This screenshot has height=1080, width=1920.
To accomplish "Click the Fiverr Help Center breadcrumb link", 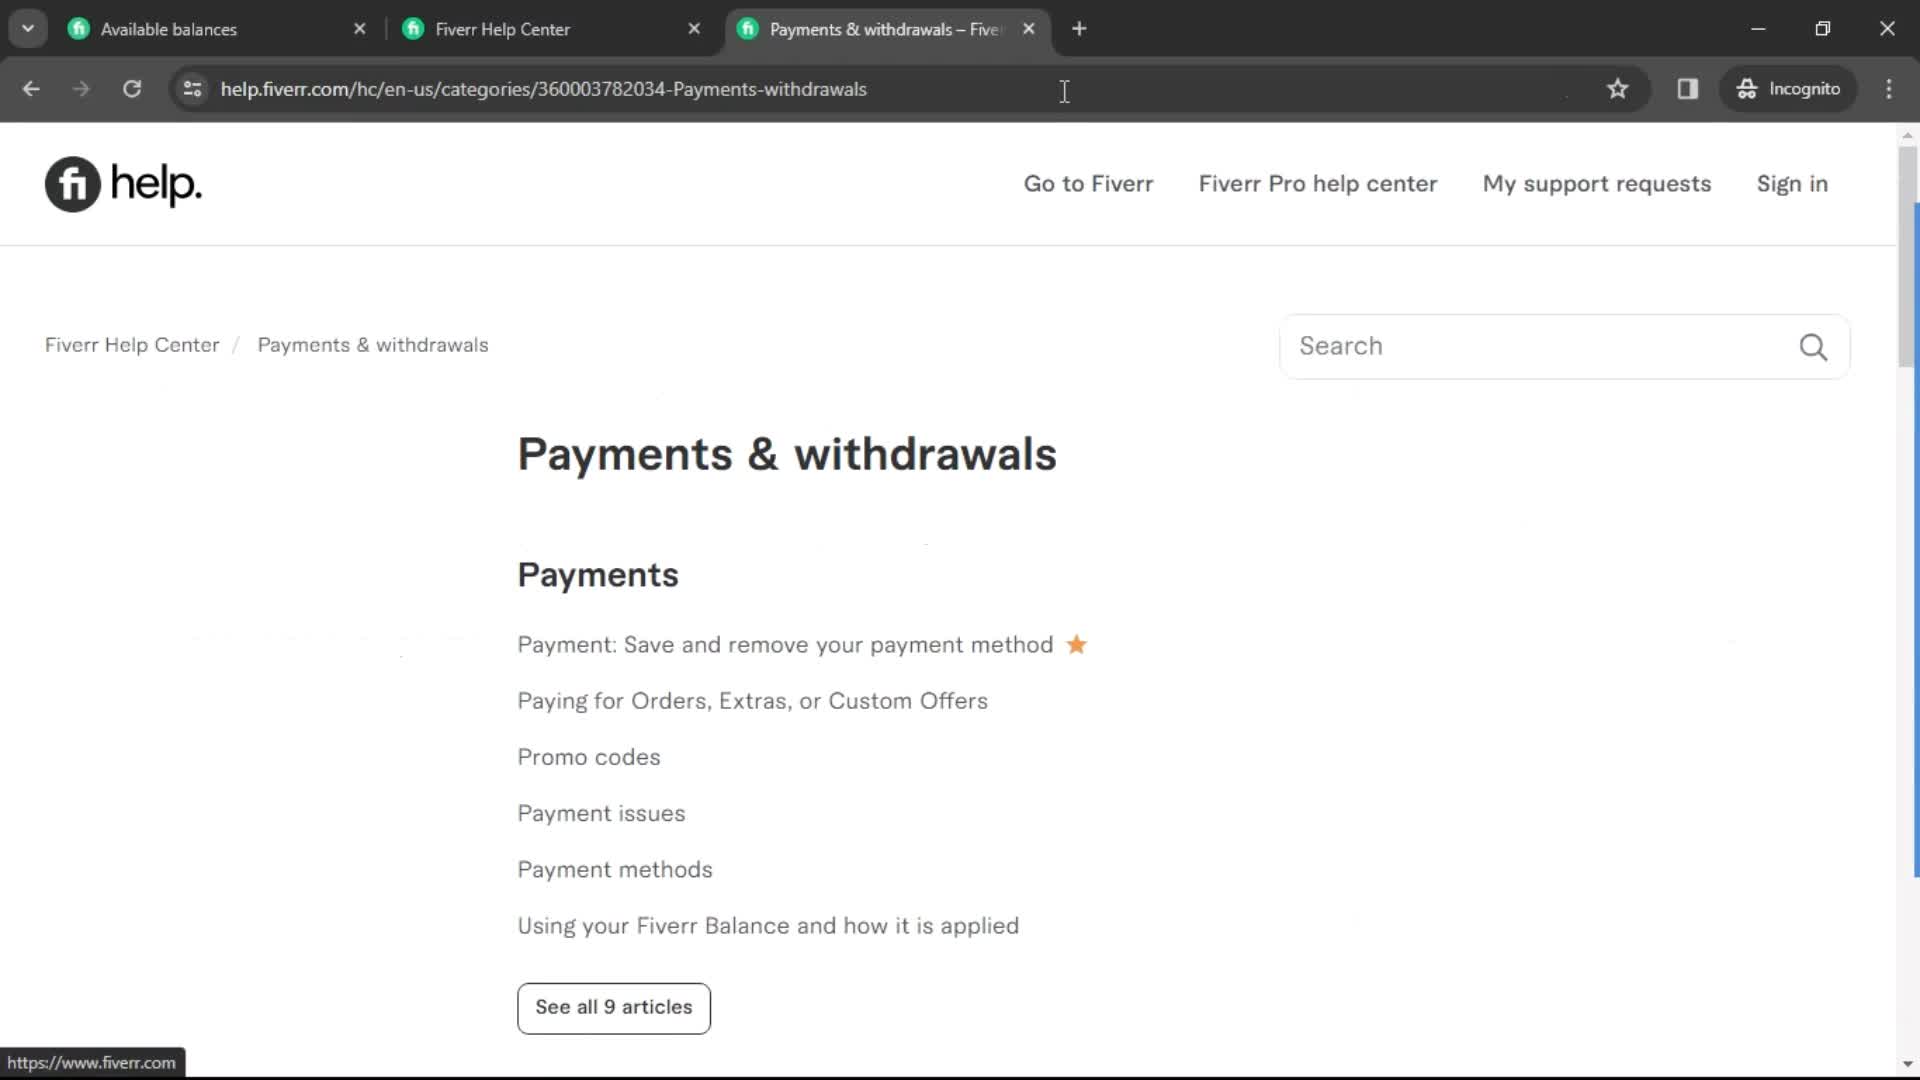I will coord(133,344).
